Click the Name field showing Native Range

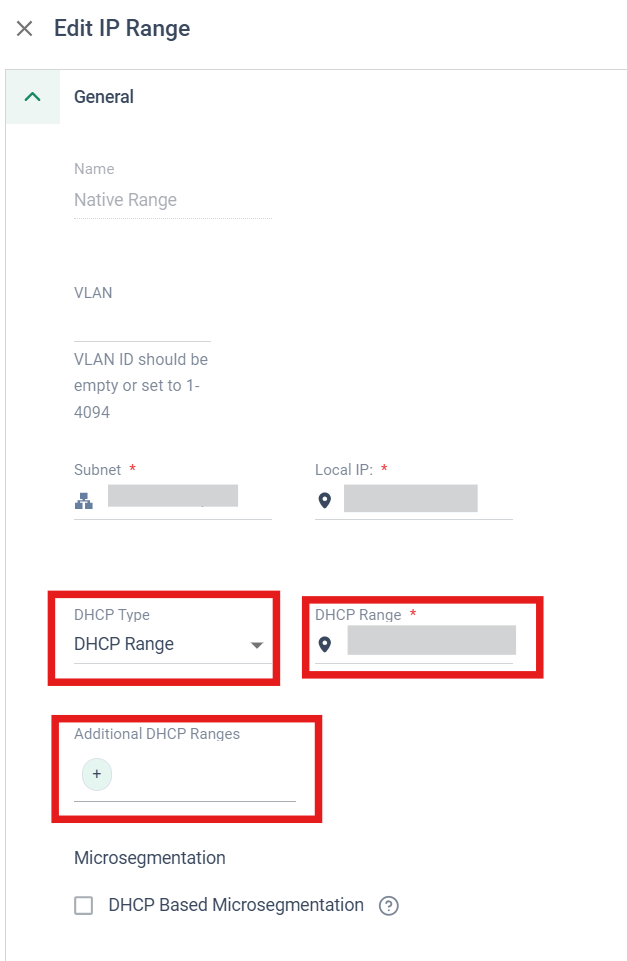pos(173,200)
